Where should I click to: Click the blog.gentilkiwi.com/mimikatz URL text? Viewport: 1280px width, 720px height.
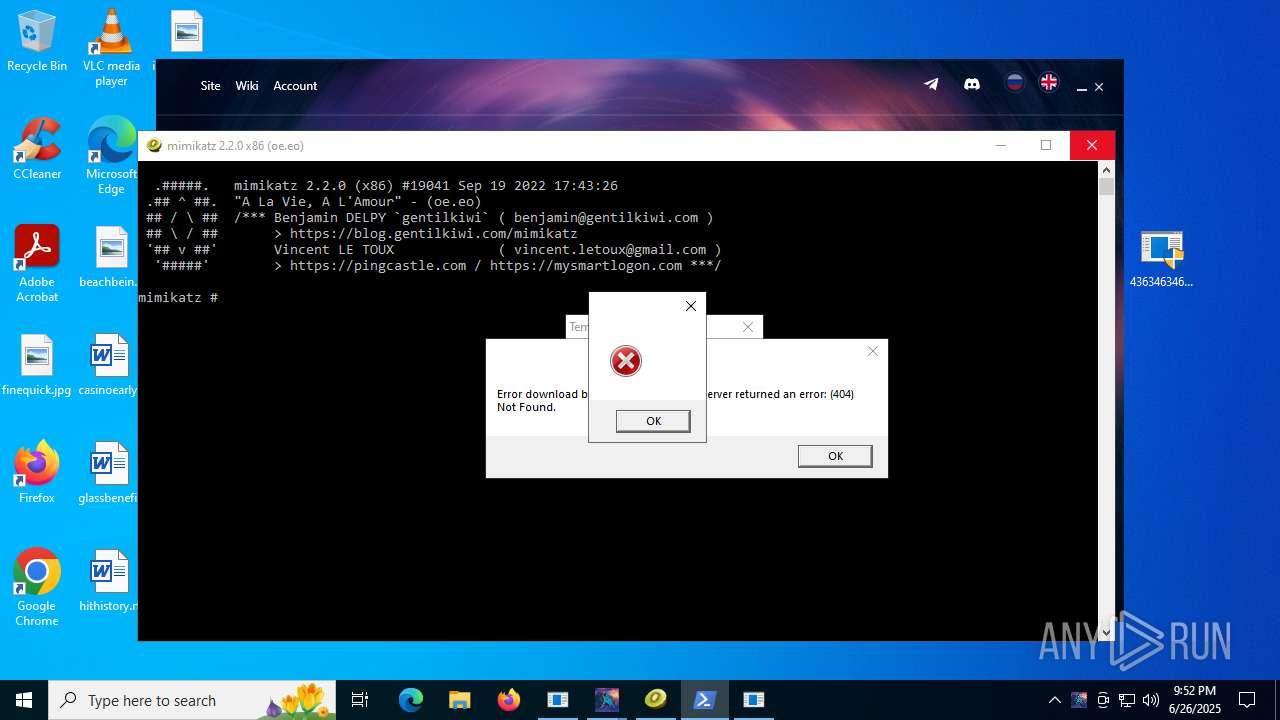click(x=433, y=234)
